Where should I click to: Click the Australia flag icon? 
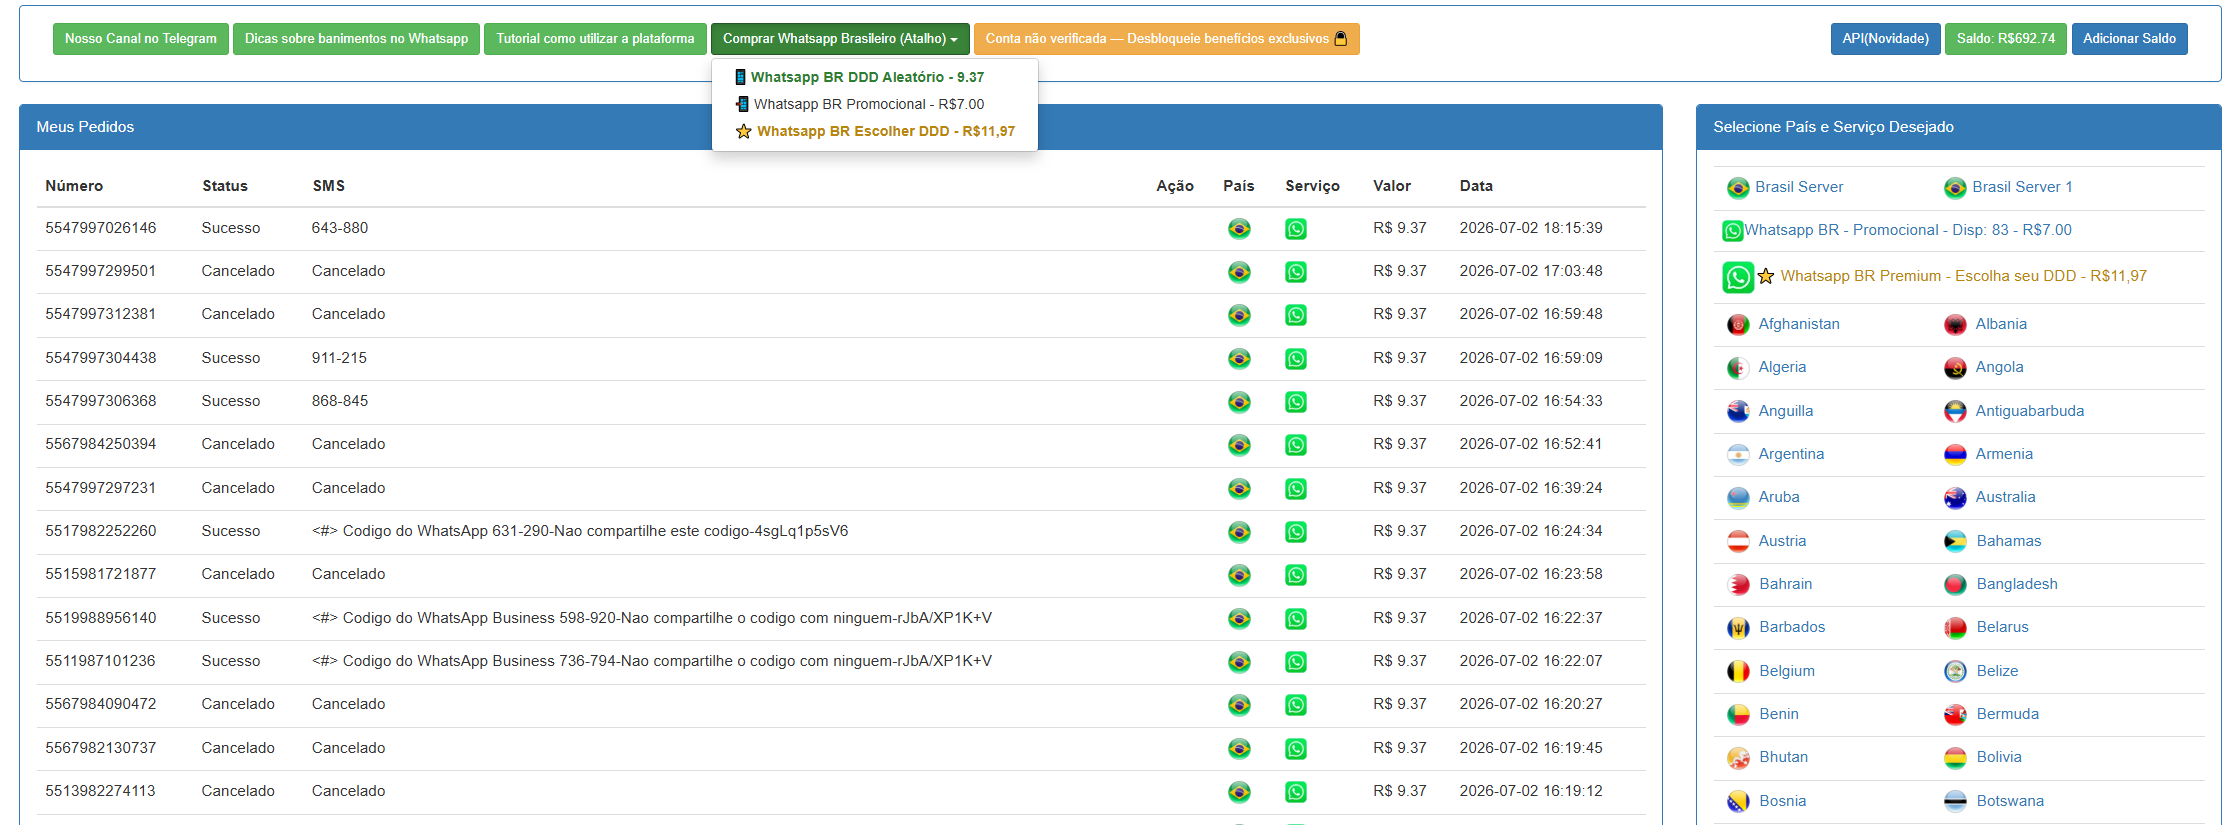[x=1955, y=498]
